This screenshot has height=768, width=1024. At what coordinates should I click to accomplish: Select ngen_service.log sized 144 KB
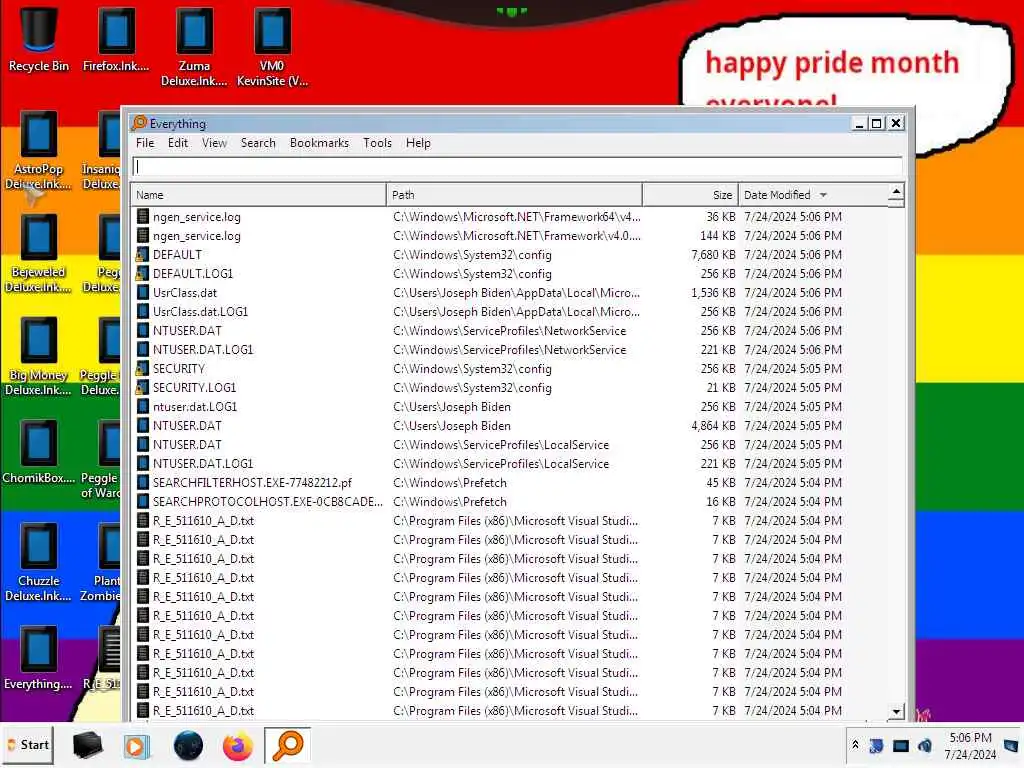click(x=509, y=236)
